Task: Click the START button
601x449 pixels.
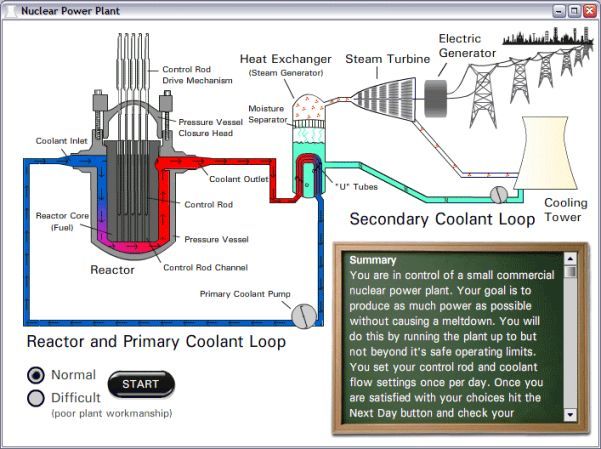Action: pos(141,384)
